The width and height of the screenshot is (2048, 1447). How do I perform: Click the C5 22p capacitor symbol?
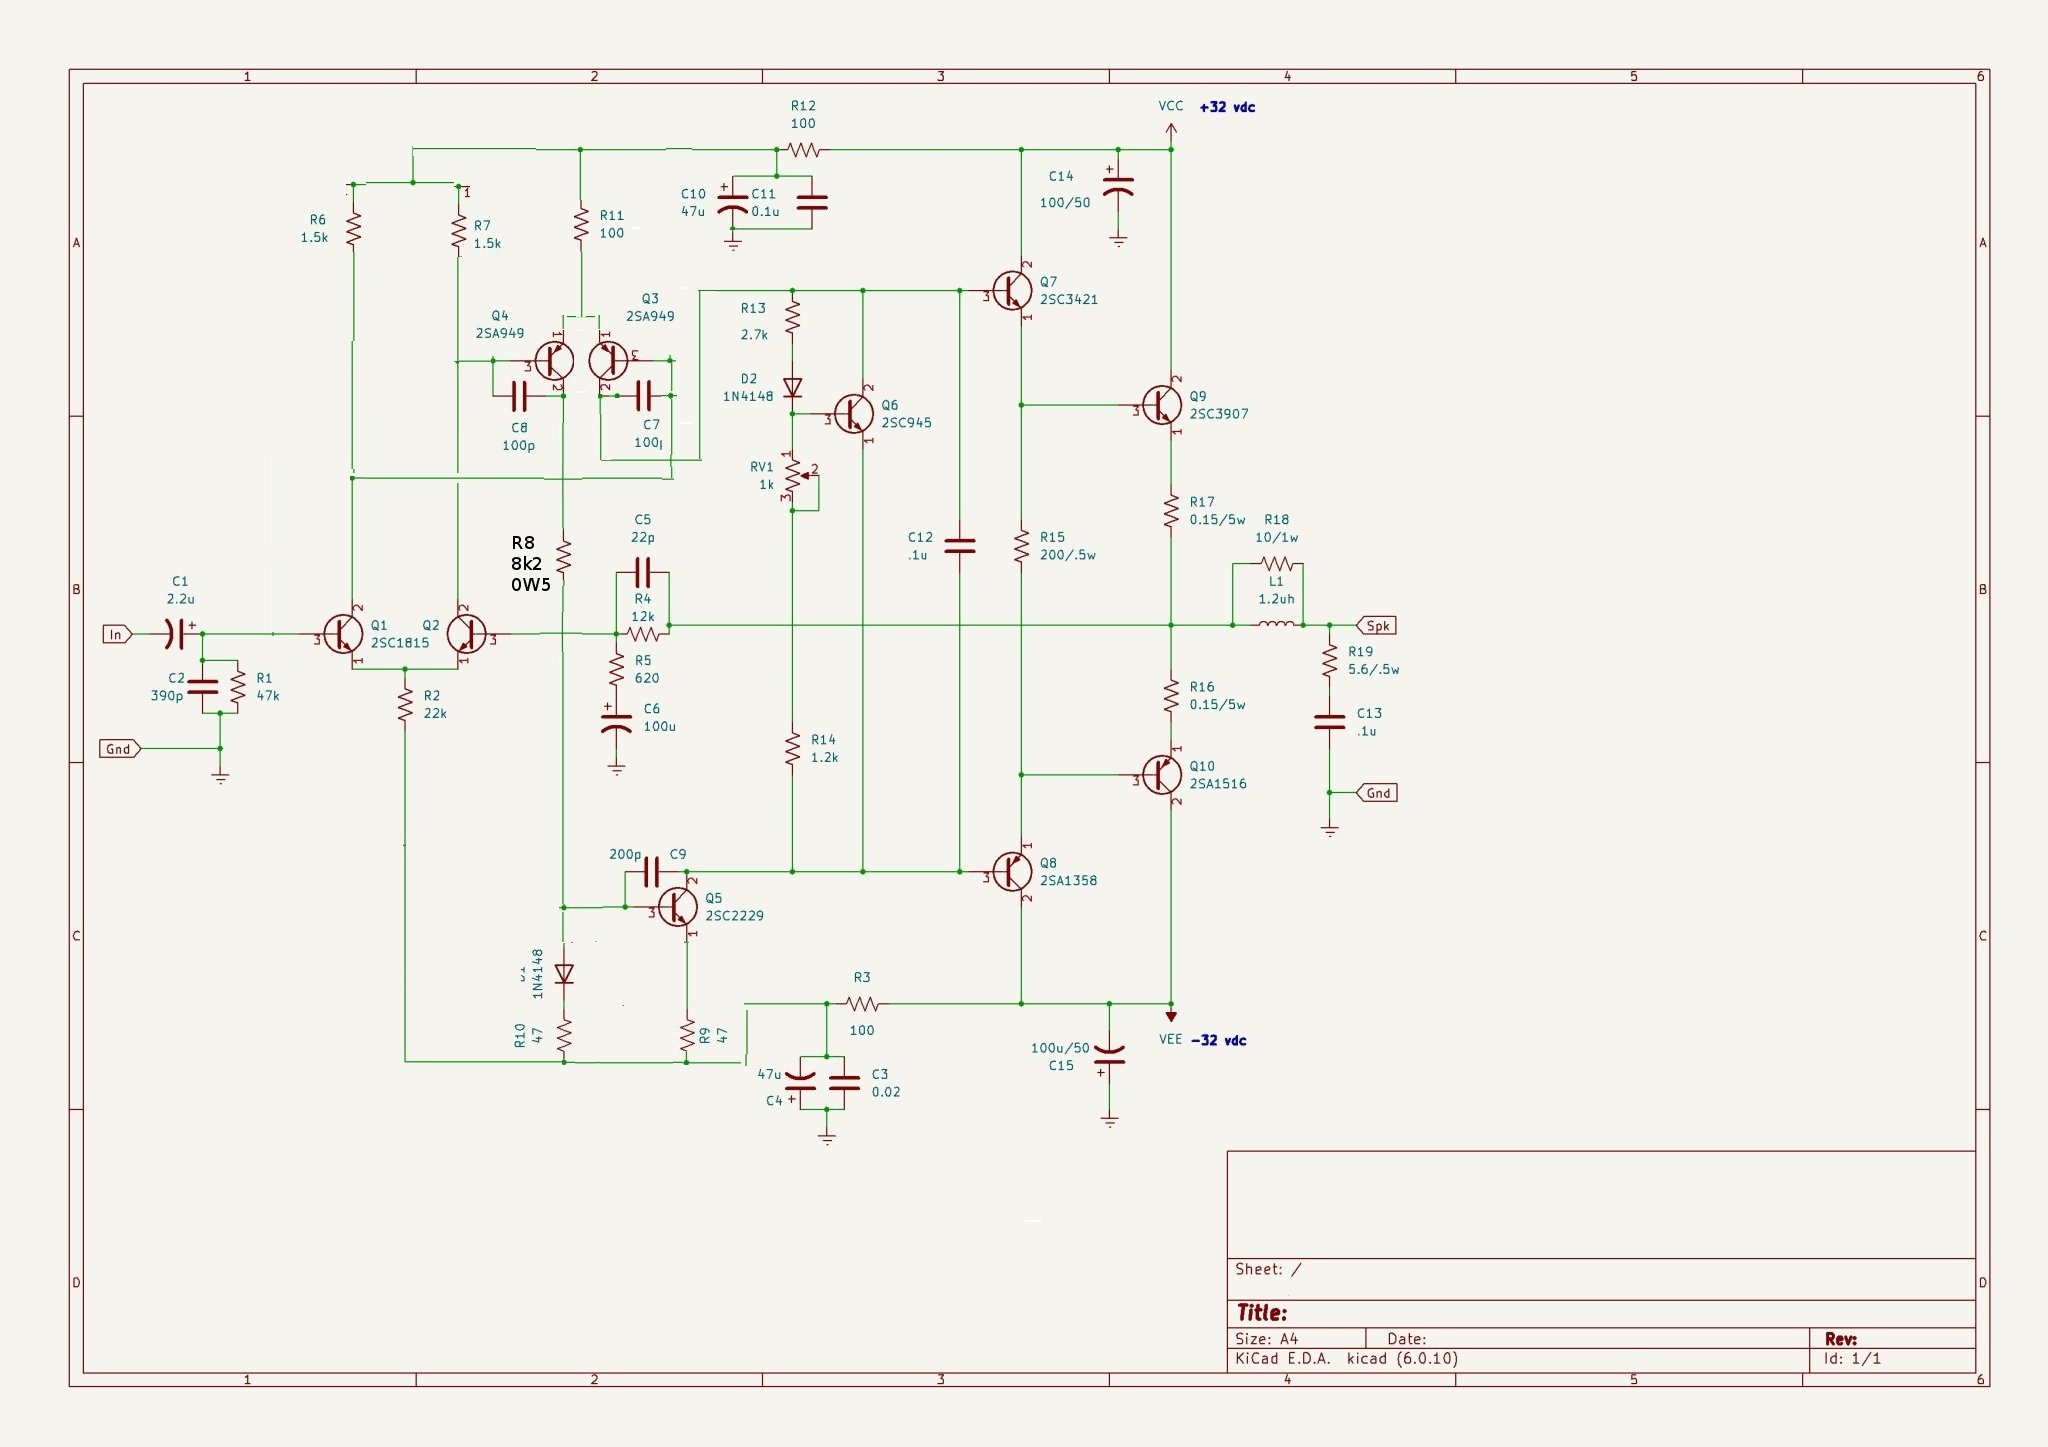tap(643, 573)
